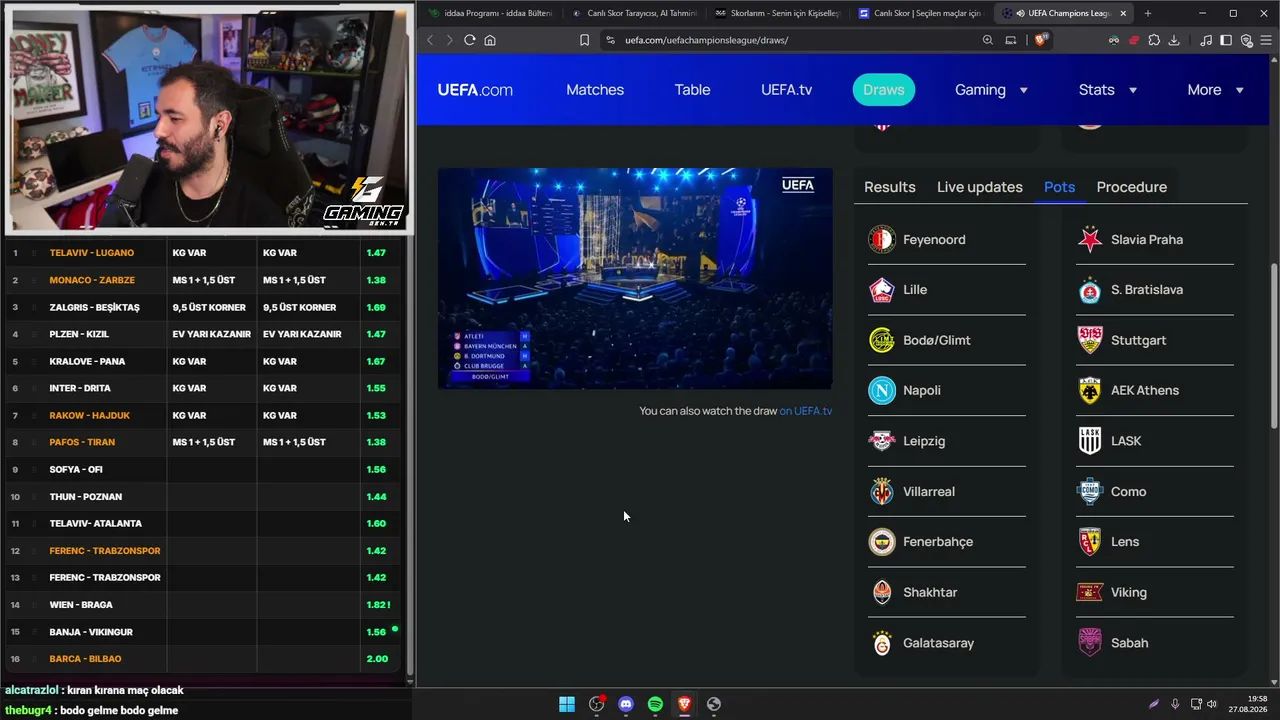1280x720 pixels.
Task: Click the Lens club crest
Action: point(1090,542)
